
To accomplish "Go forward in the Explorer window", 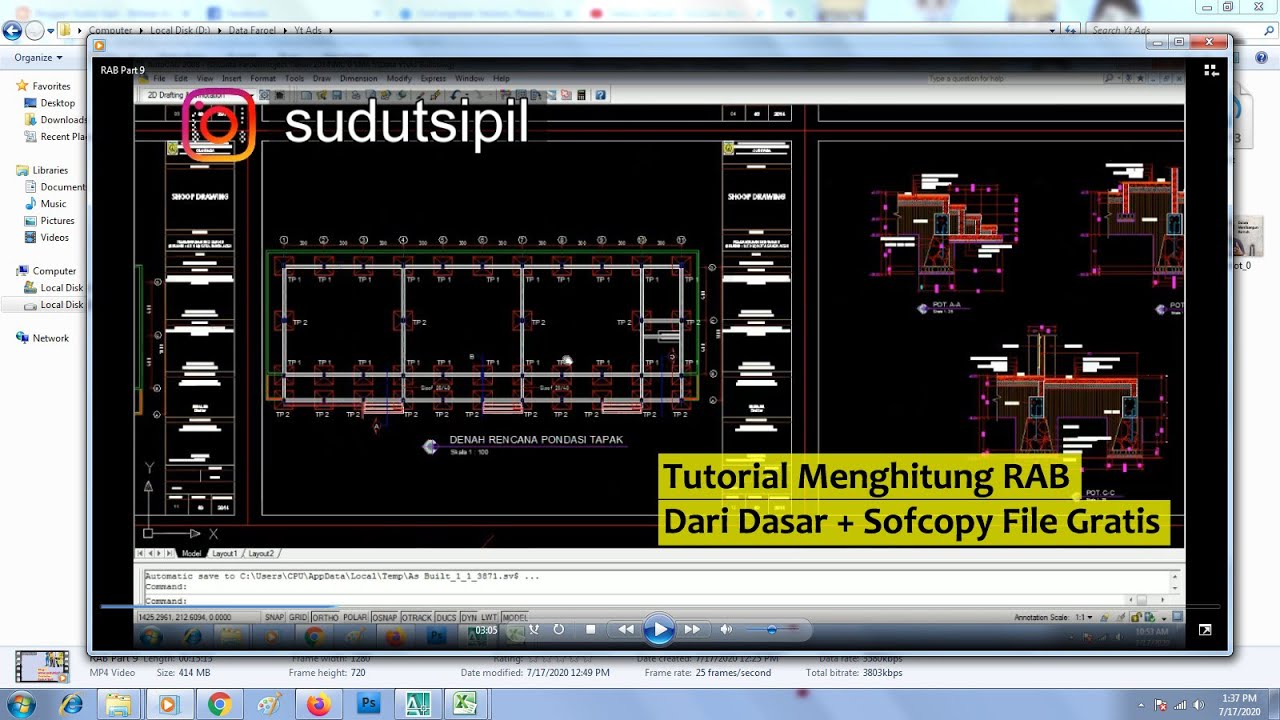I will pyautogui.click(x=35, y=30).
